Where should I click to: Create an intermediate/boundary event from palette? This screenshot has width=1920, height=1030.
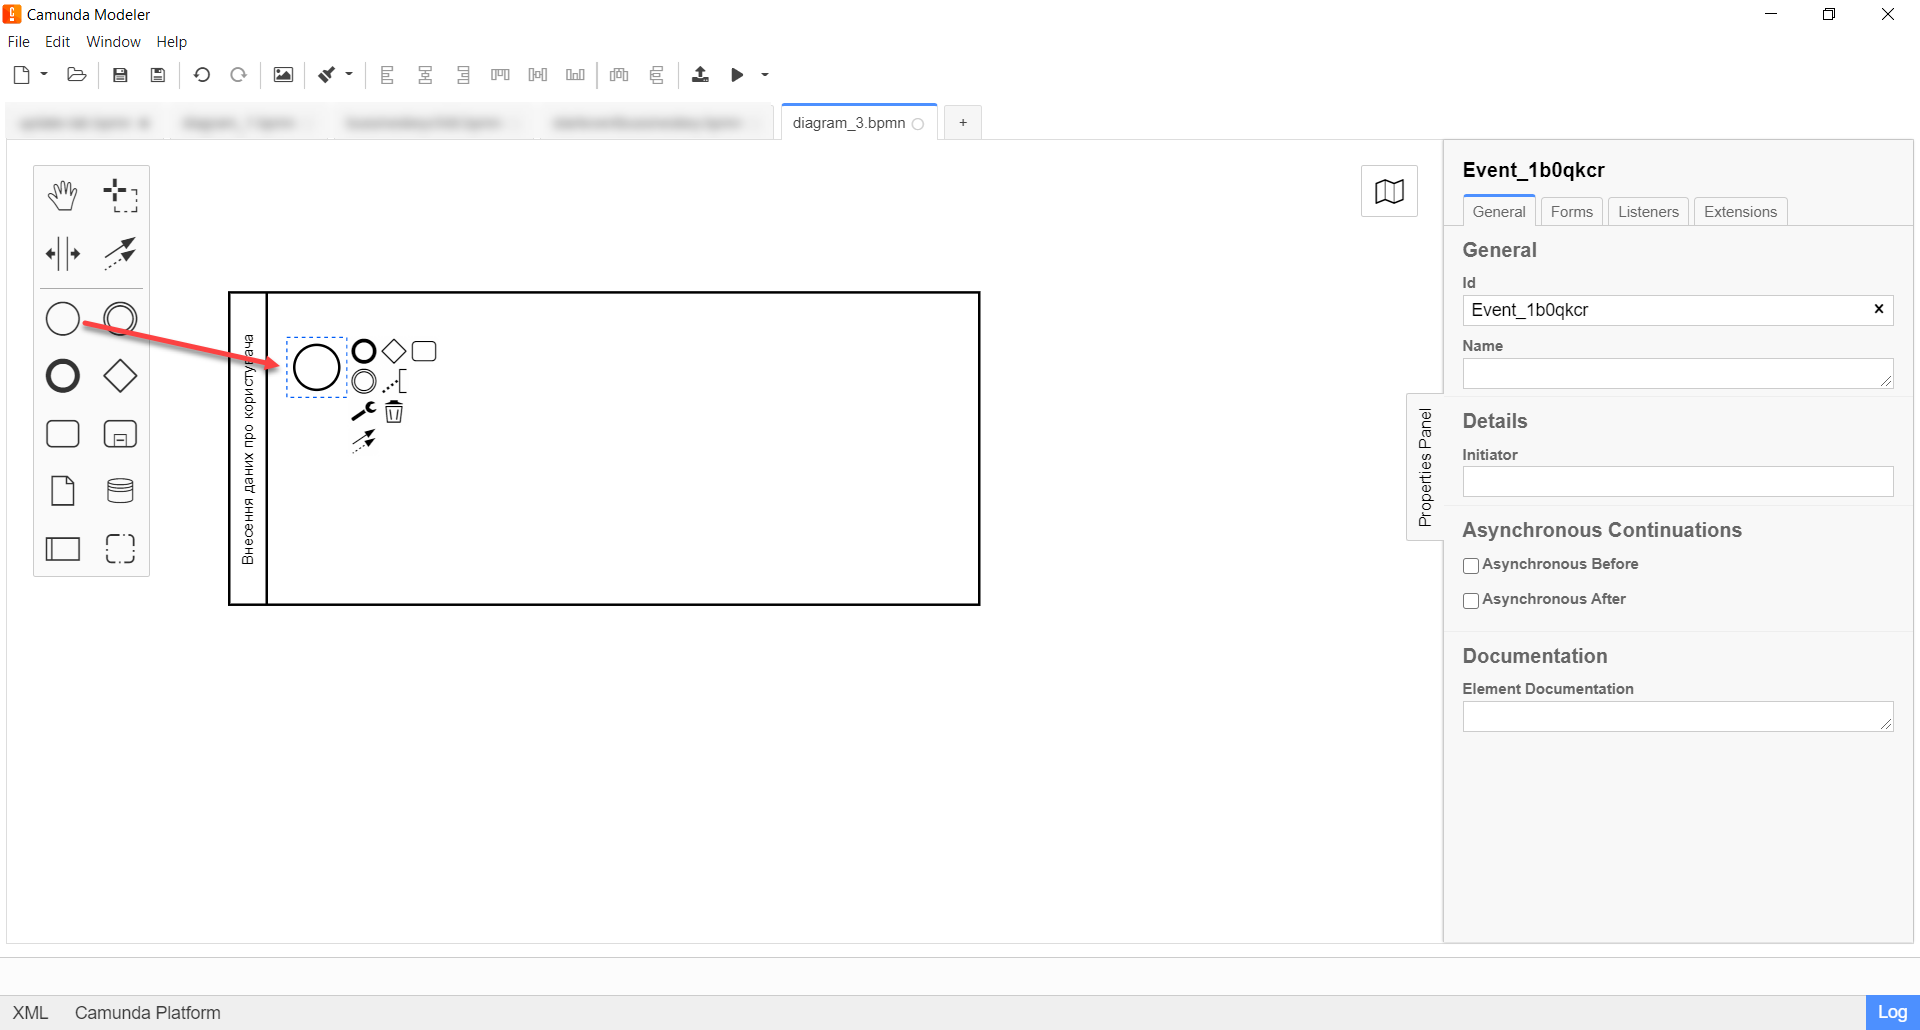(x=120, y=319)
